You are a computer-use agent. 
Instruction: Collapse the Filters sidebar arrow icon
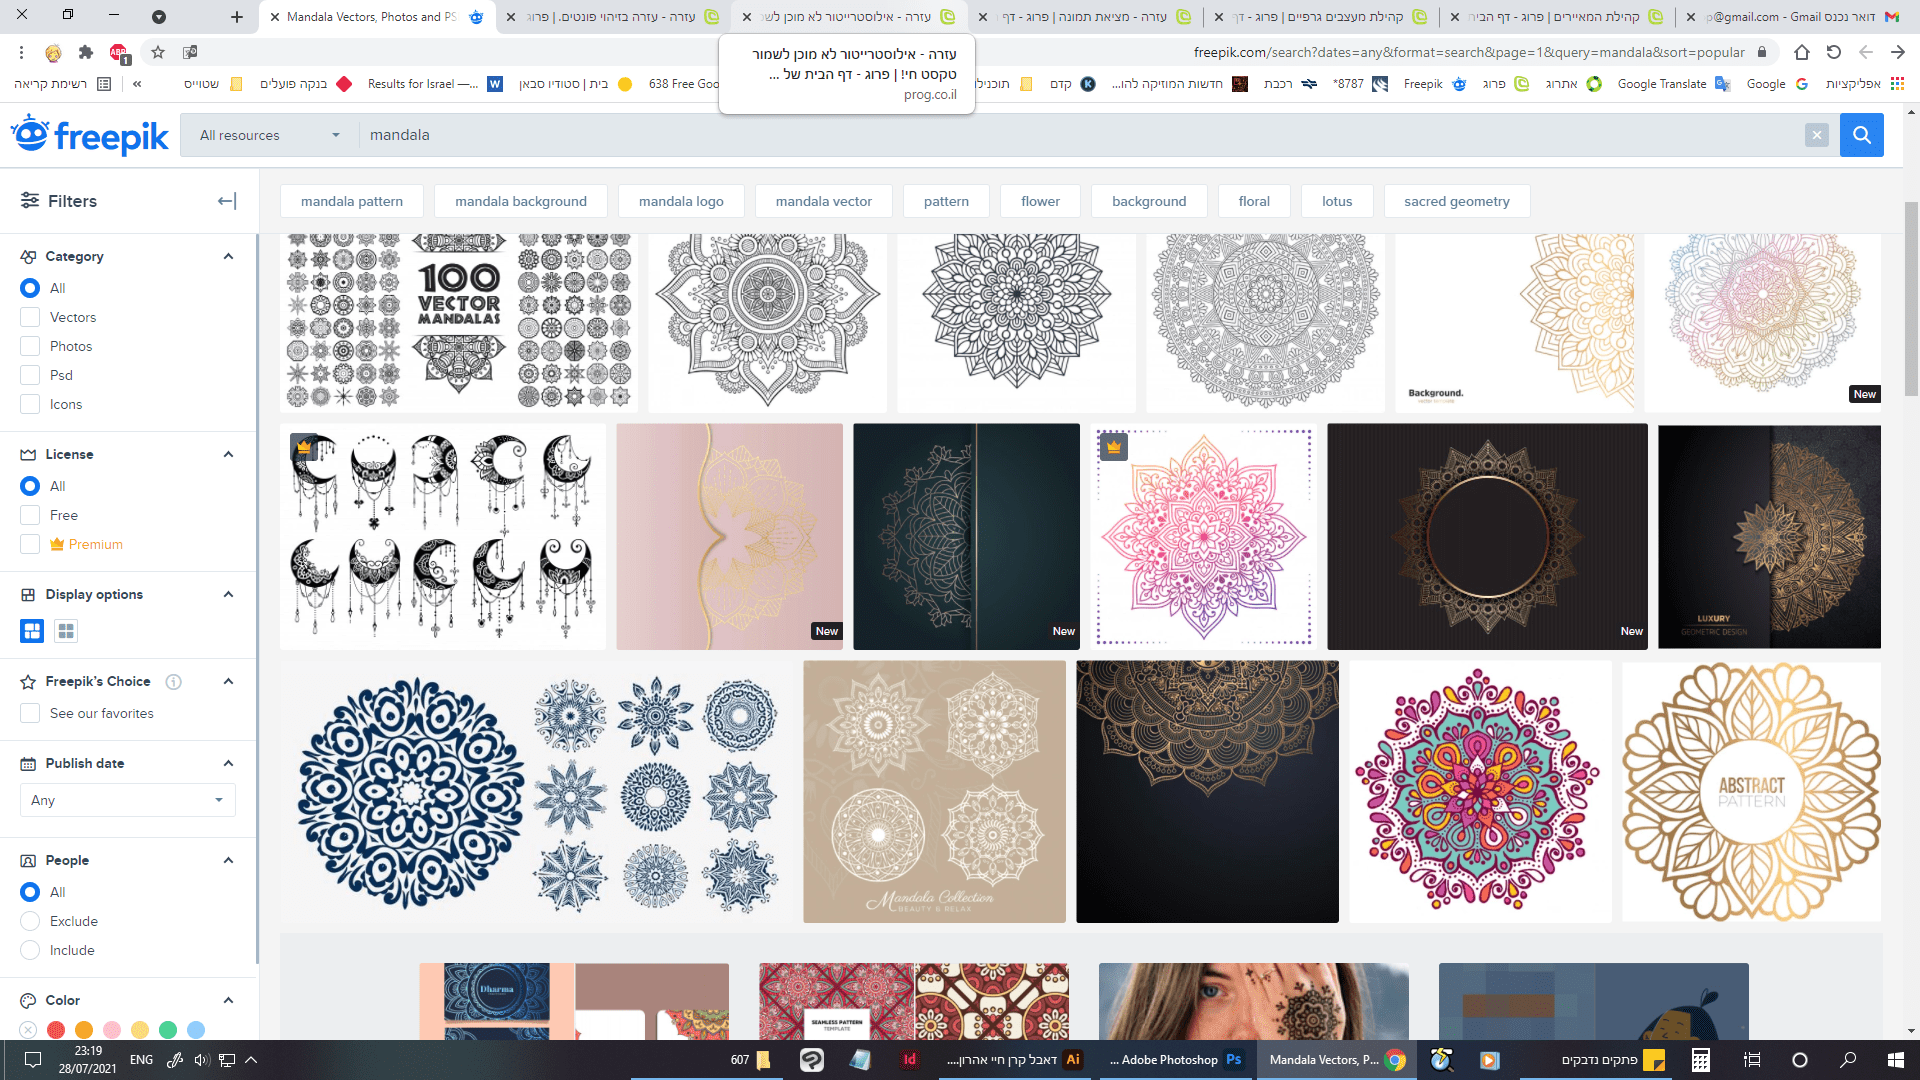tap(227, 201)
